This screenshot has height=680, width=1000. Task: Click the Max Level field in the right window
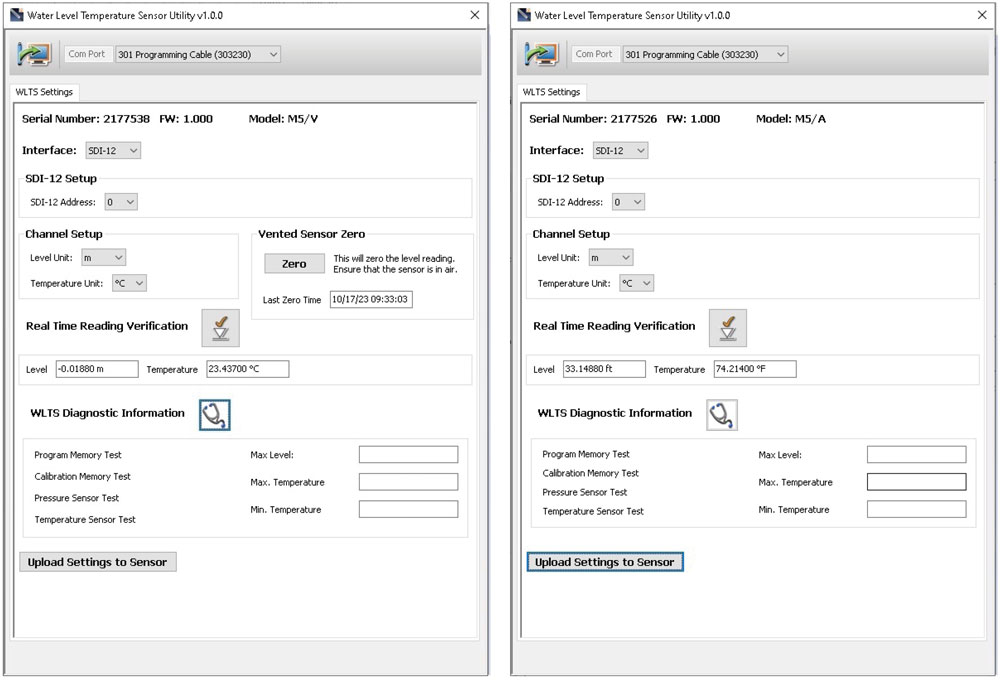(x=916, y=454)
